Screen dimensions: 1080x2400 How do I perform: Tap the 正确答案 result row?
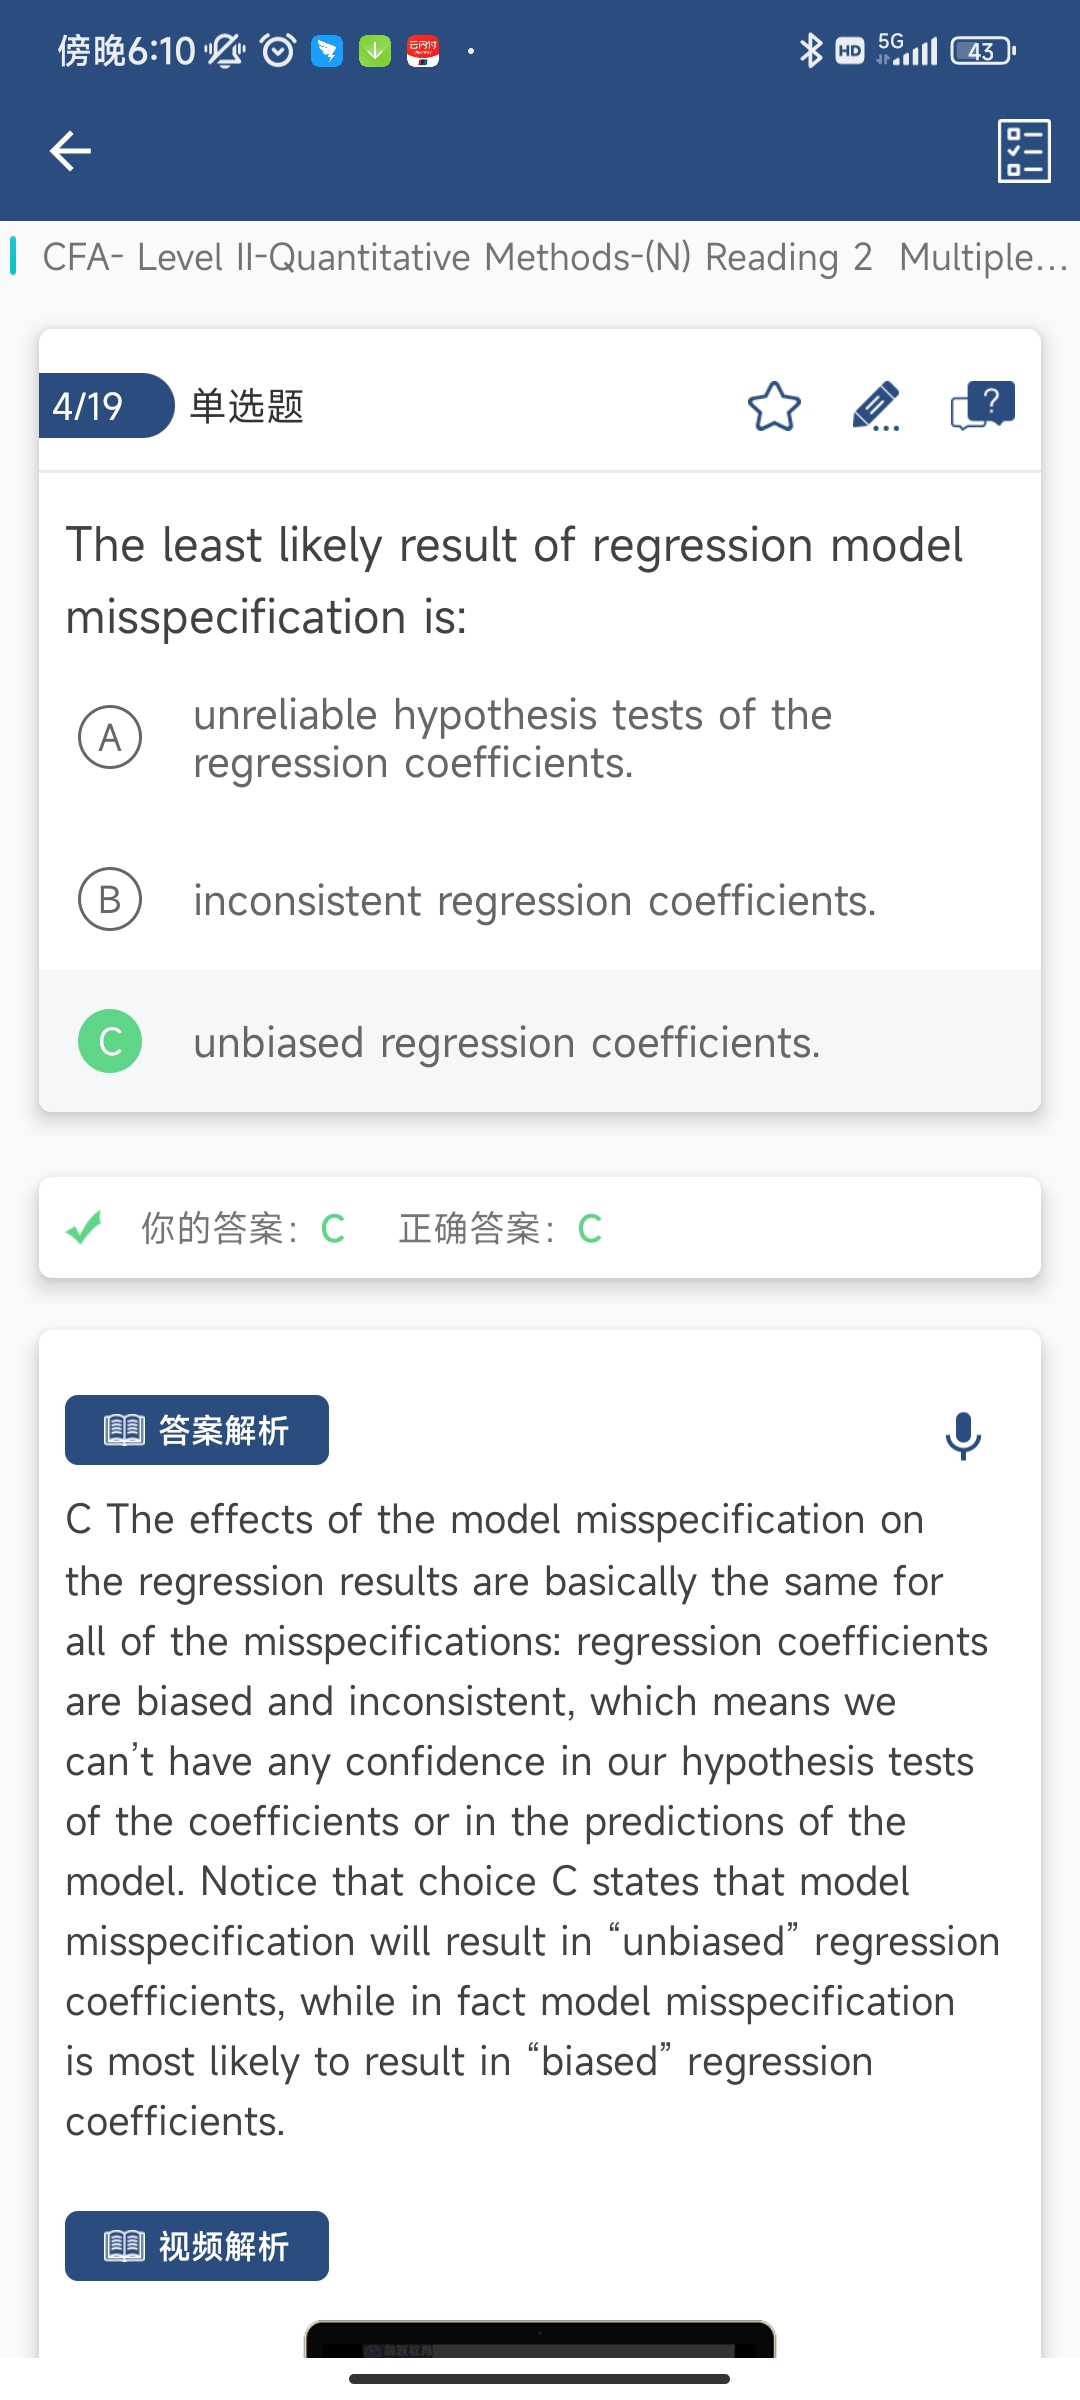540,1228
